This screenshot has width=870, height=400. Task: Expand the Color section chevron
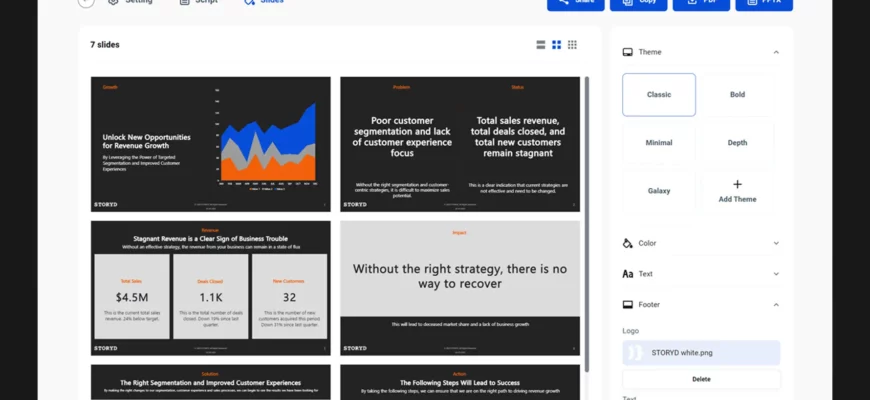coord(776,243)
